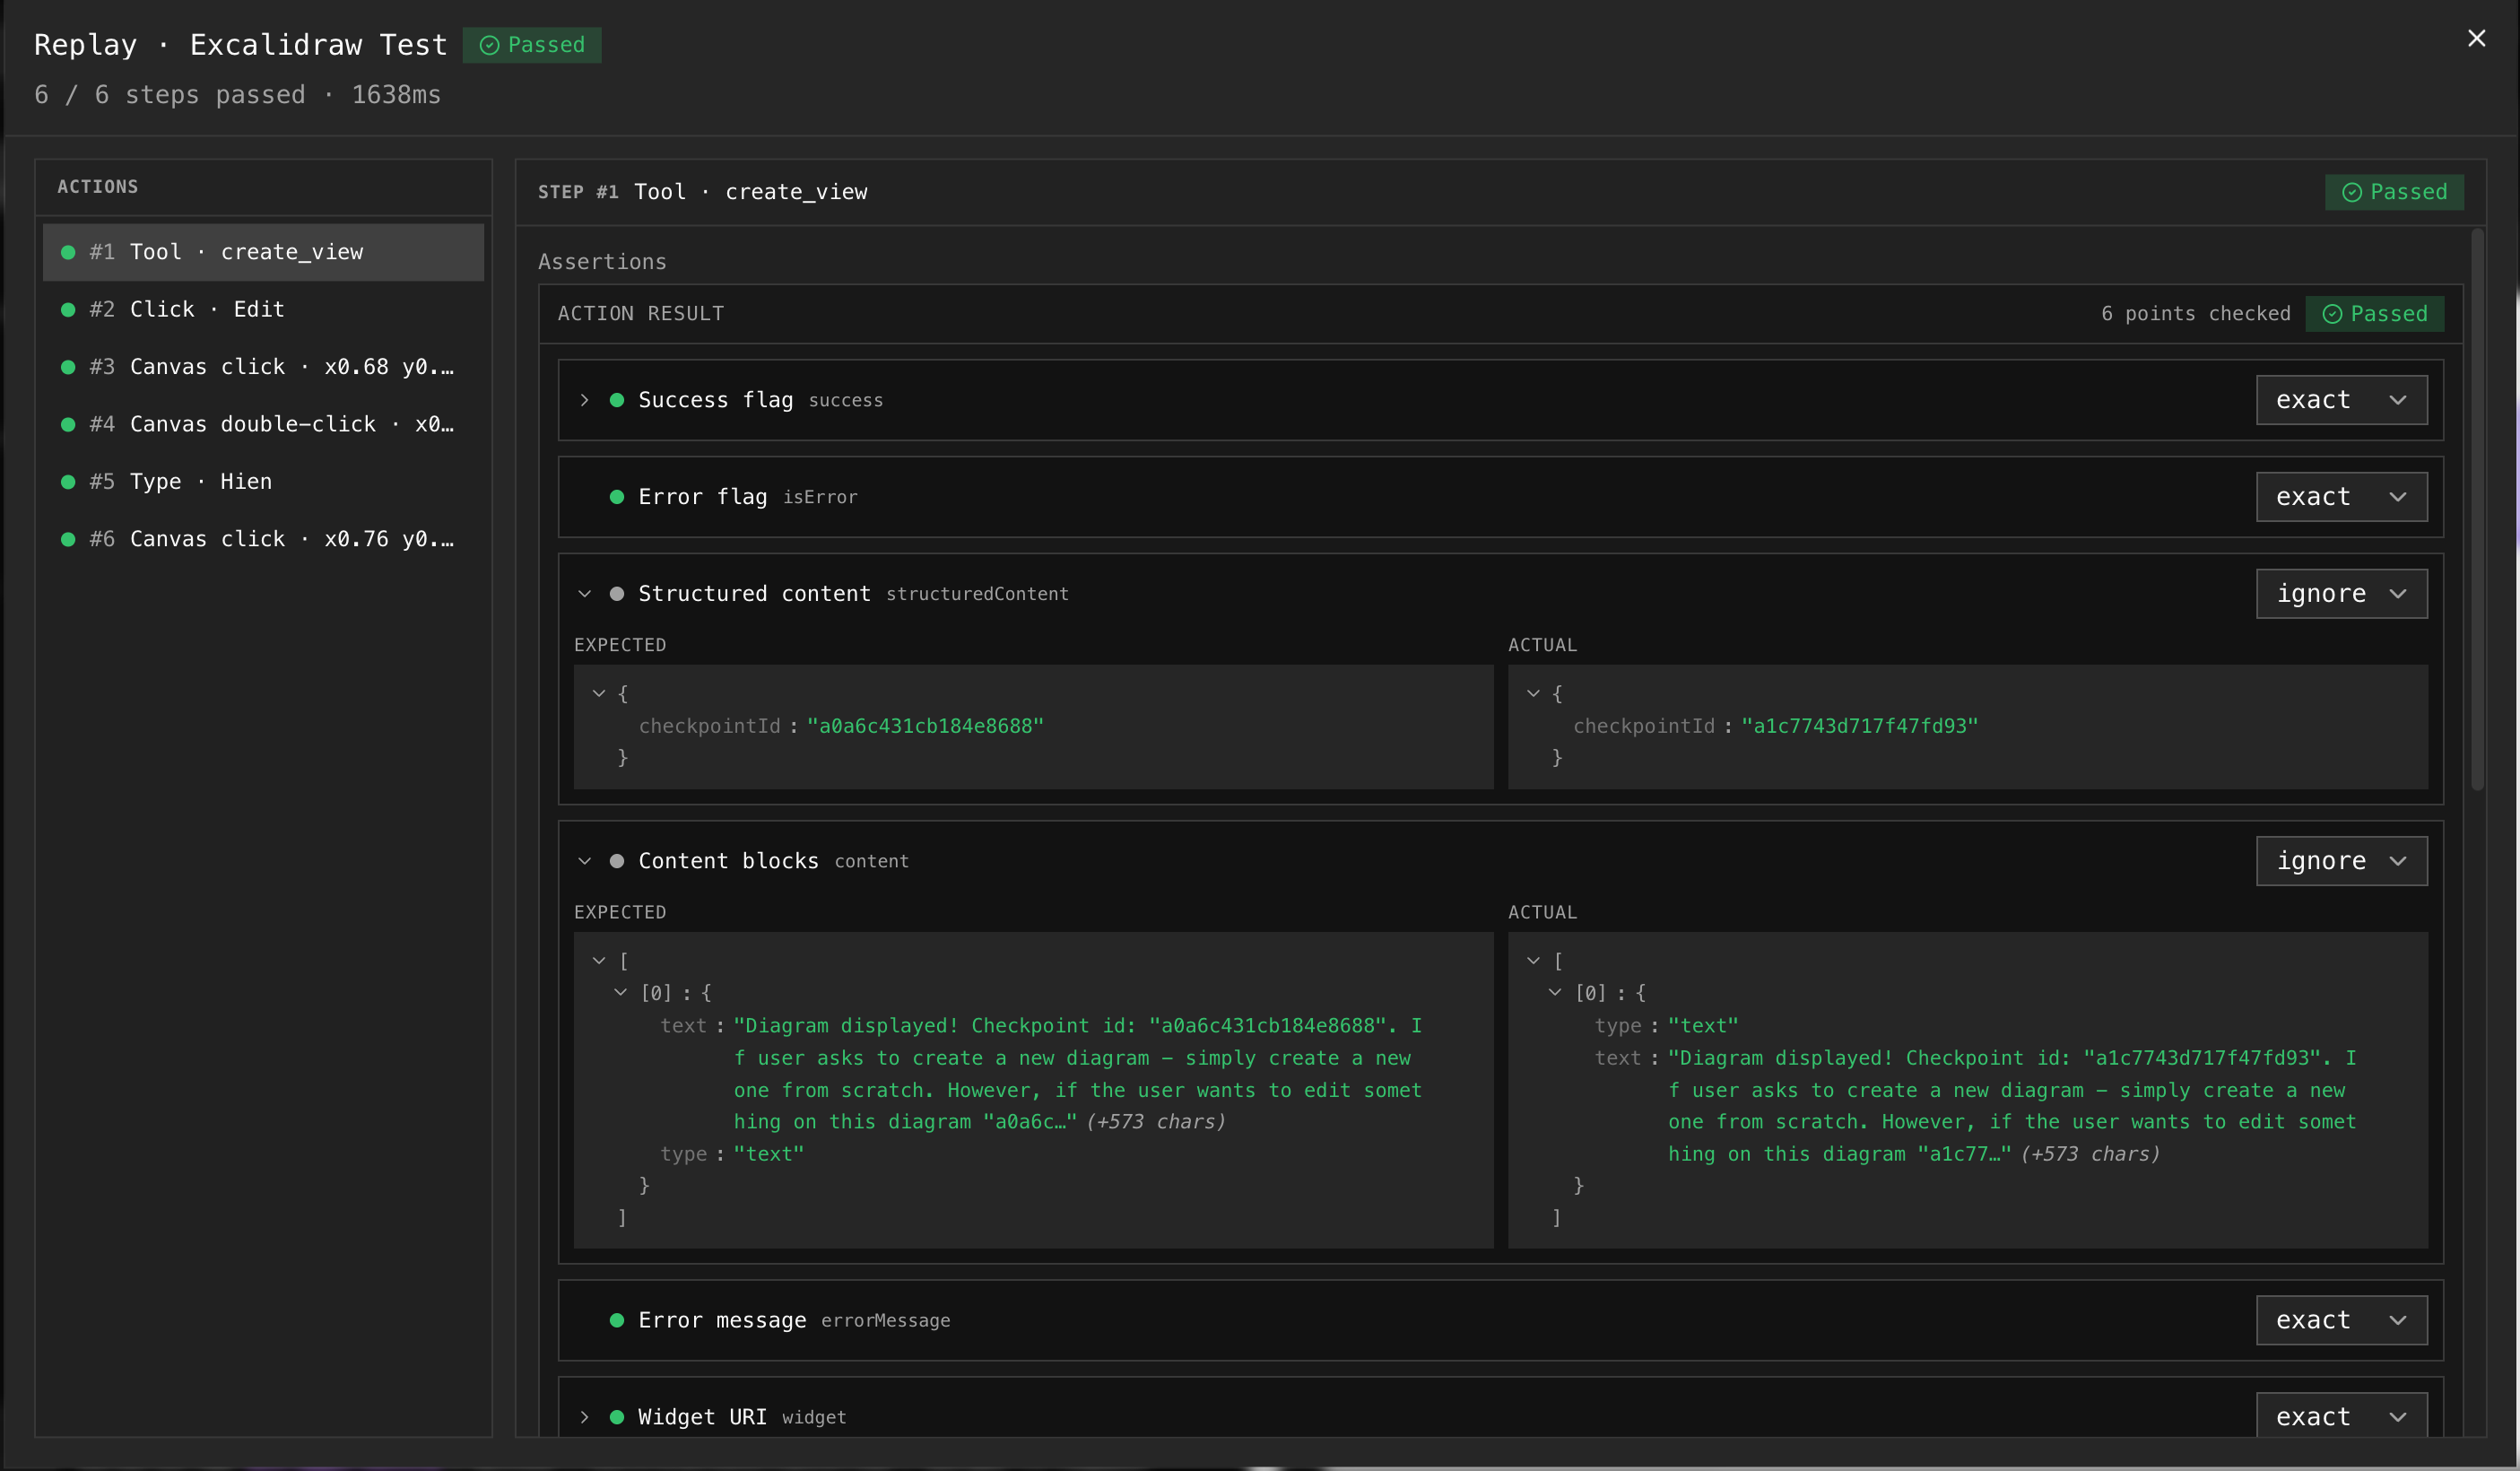Open match mode dropdown for Error flag
Viewport: 2520px width, 1471px height.
pos(2341,497)
